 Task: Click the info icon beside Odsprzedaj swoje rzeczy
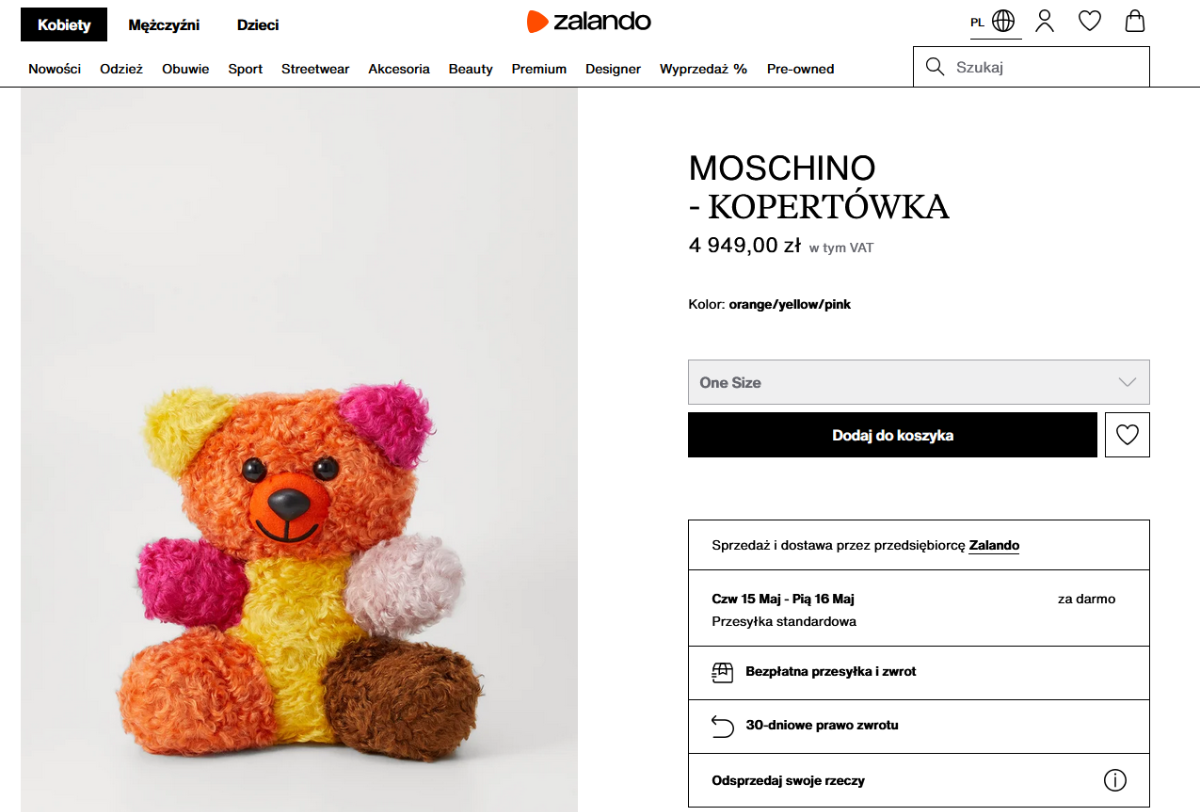pos(1114,780)
